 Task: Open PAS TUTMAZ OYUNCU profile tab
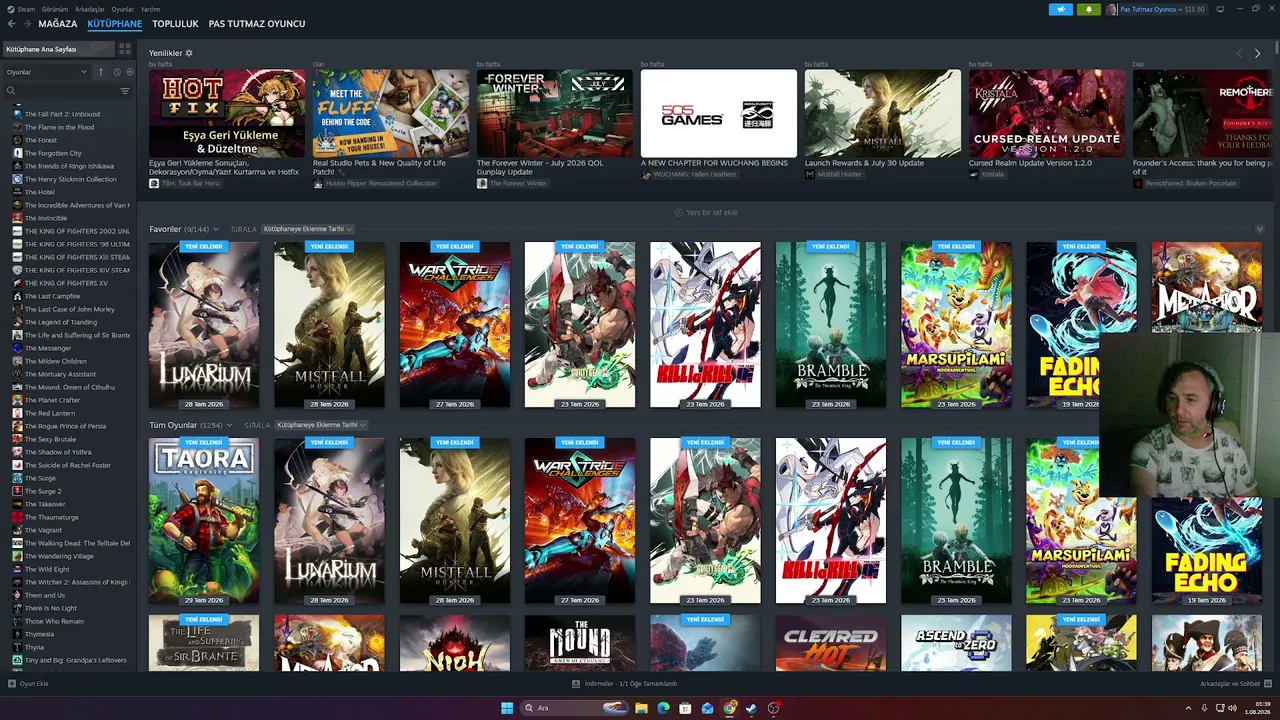pos(256,24)
